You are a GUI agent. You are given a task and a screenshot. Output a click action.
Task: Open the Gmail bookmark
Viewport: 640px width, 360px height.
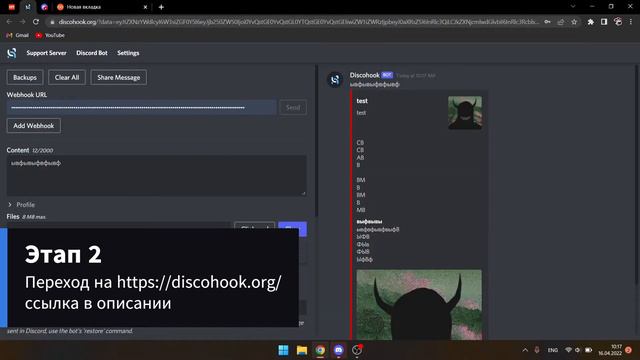18,35
